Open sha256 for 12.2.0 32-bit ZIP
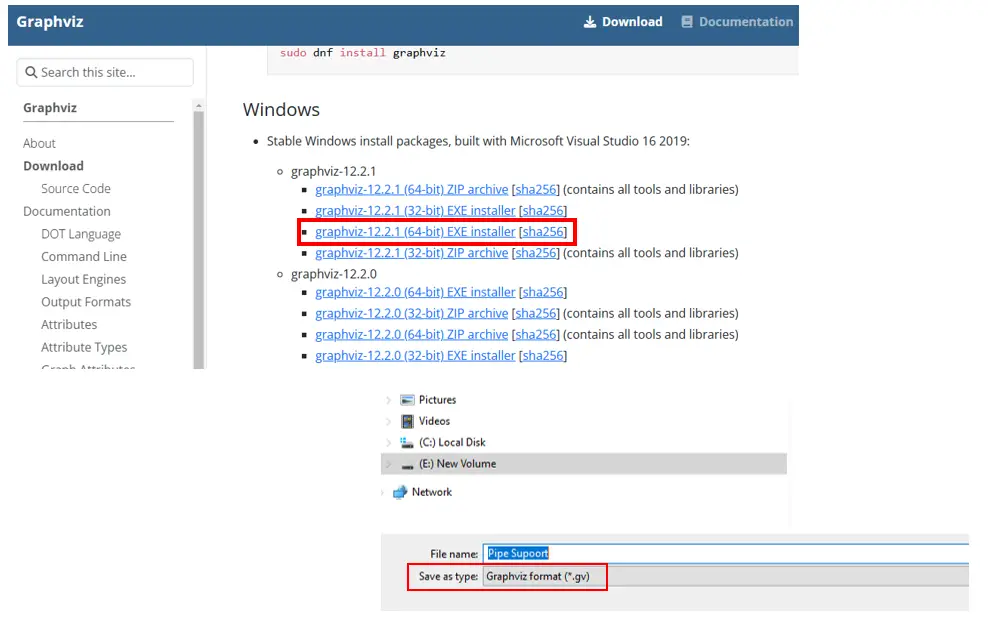Viewport: 995px width, 620px height. coord(536,313)
